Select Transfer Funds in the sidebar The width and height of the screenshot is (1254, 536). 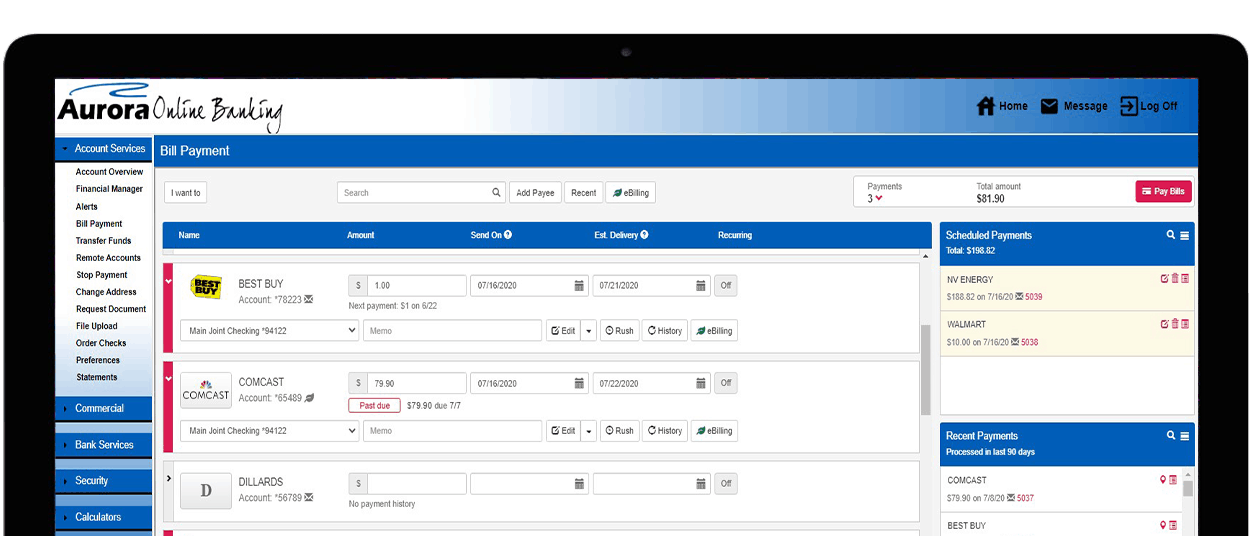click(x=103, y=241)
